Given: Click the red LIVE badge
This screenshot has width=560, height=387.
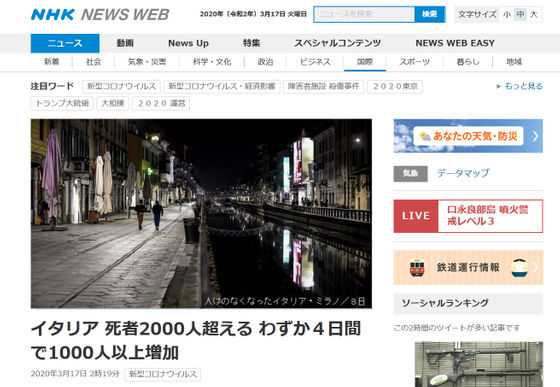Looking at the screenshot, I should point(416,216).
